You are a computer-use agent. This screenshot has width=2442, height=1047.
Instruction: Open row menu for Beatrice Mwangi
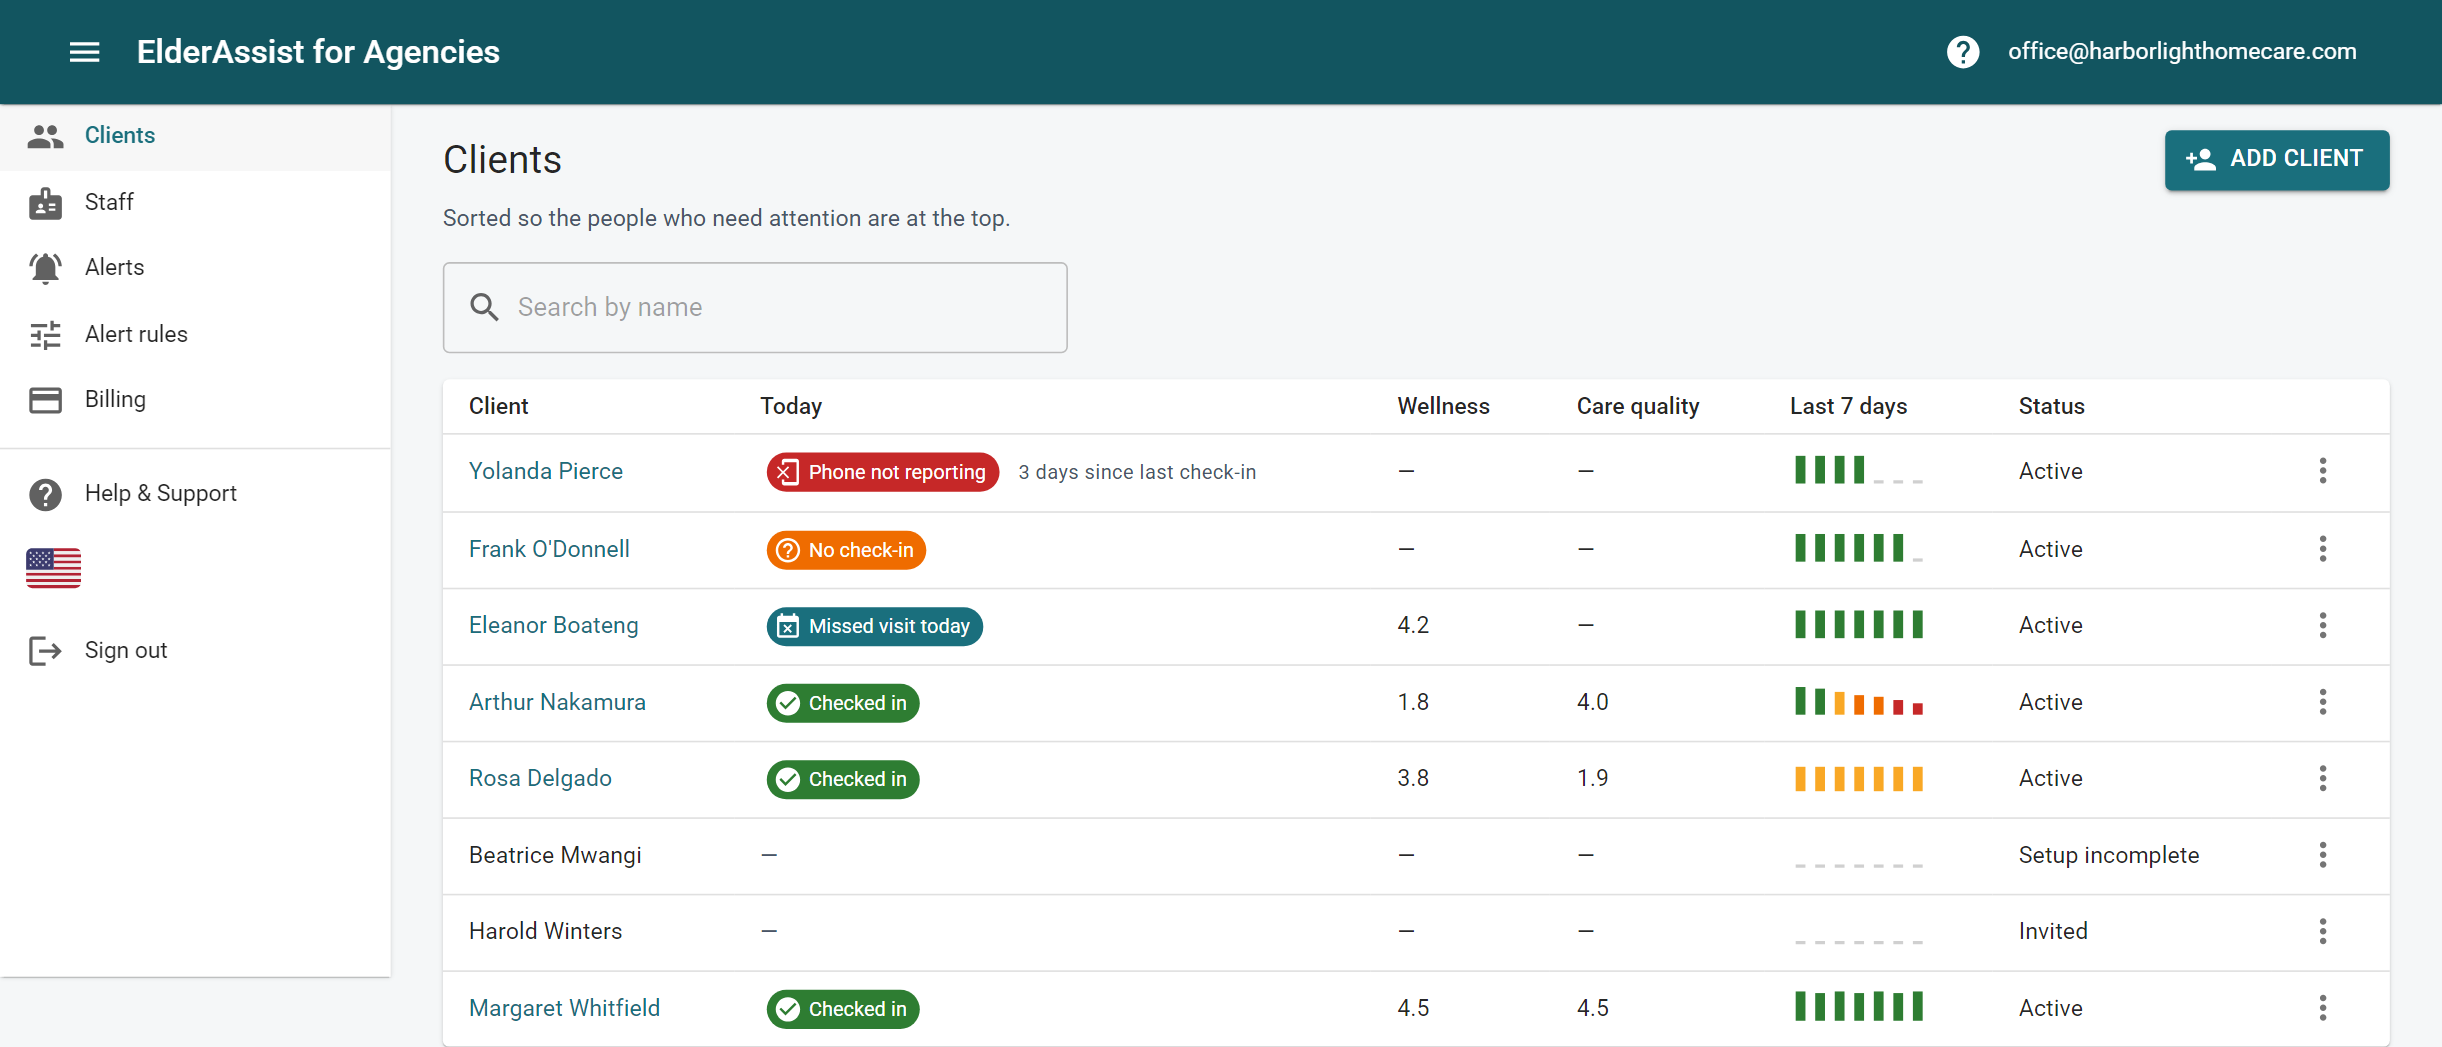(2322, 855)
